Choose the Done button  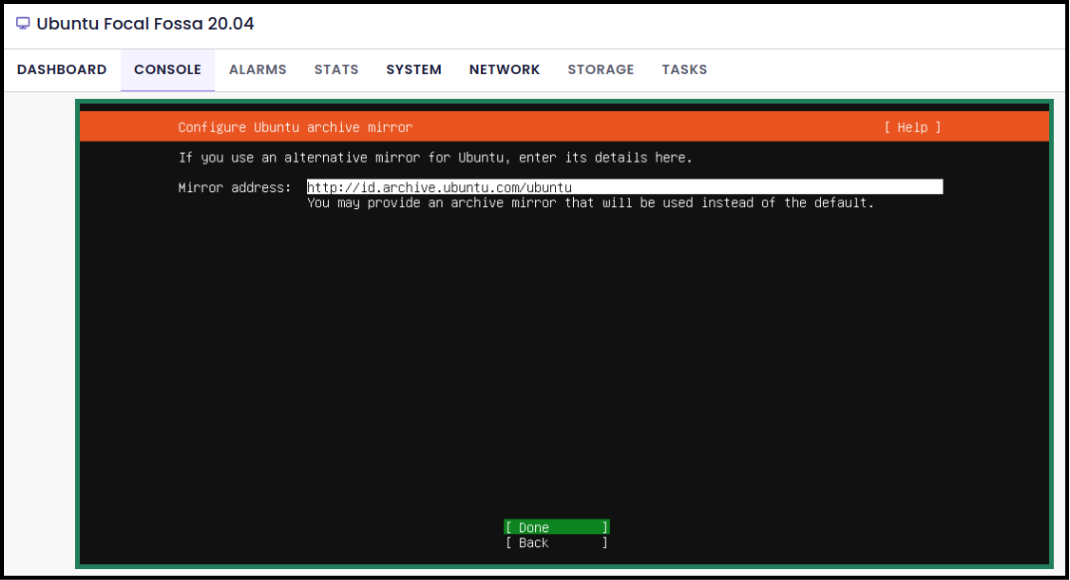pyautogui.click(x=557, y=527)
